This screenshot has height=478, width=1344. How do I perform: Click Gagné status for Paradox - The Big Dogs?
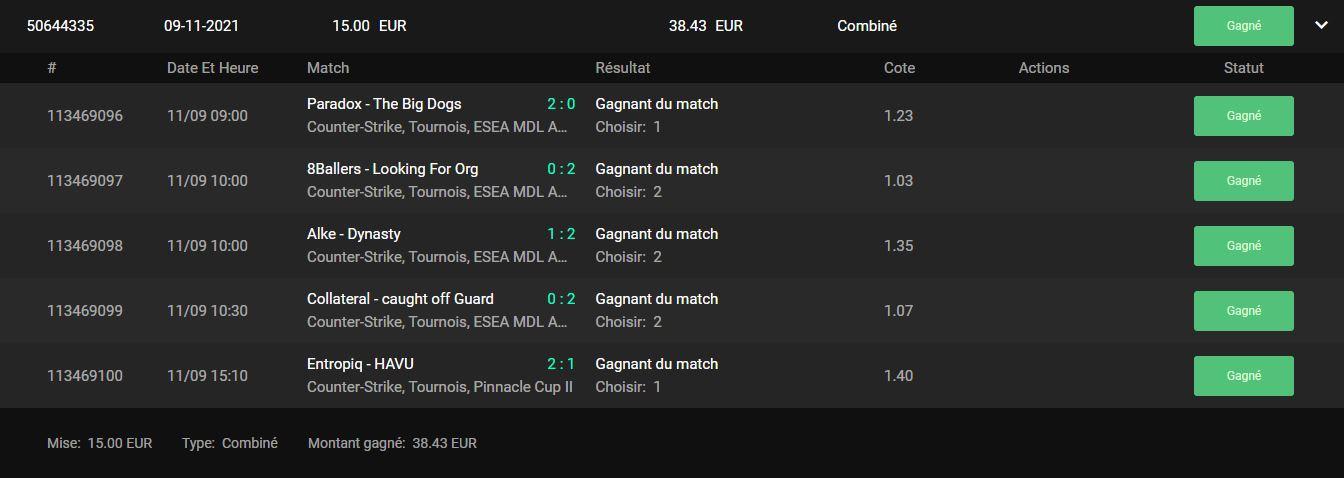[x=1243, y=116]
